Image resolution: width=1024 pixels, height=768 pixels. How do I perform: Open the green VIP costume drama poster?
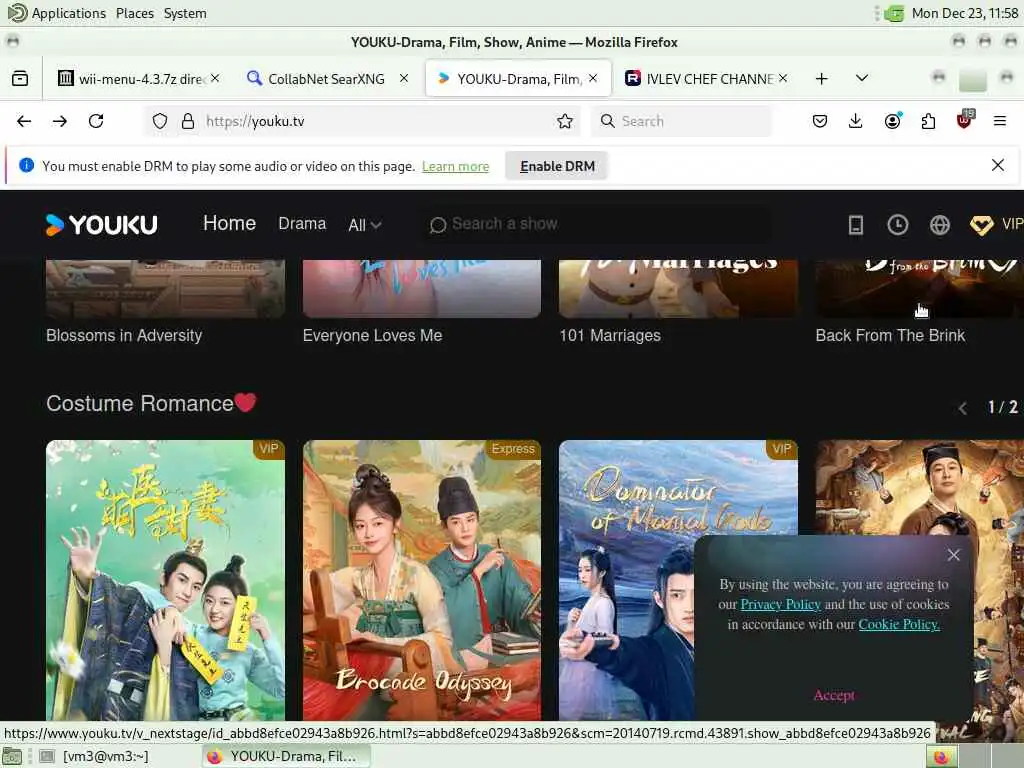165,581
